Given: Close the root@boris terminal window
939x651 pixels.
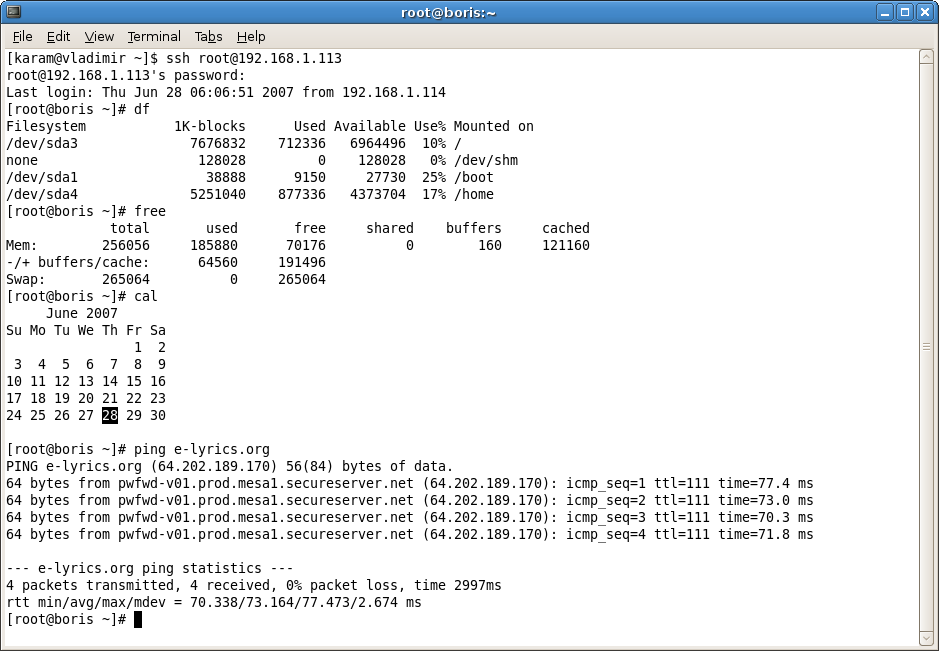Looking at the screenshot, I should point(924,12).
